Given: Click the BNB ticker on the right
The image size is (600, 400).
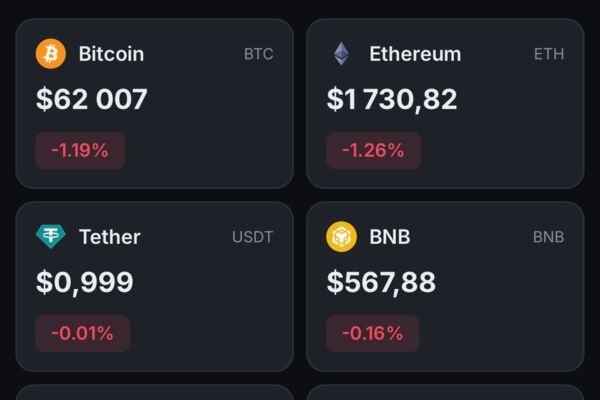Looking at the screenshot, I should coord(549,237).
